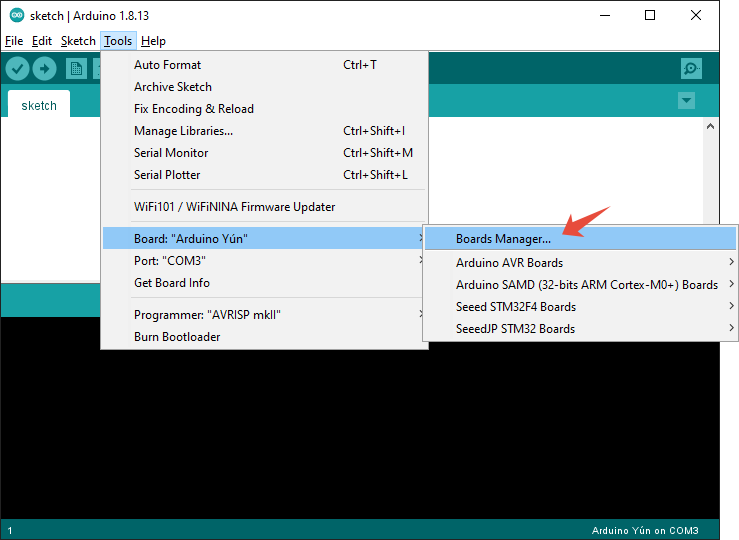This screenshot has height=540, width=739.
Task: Choose Manage Libraries... in the Tools menu
Action: tap(183, 131)
